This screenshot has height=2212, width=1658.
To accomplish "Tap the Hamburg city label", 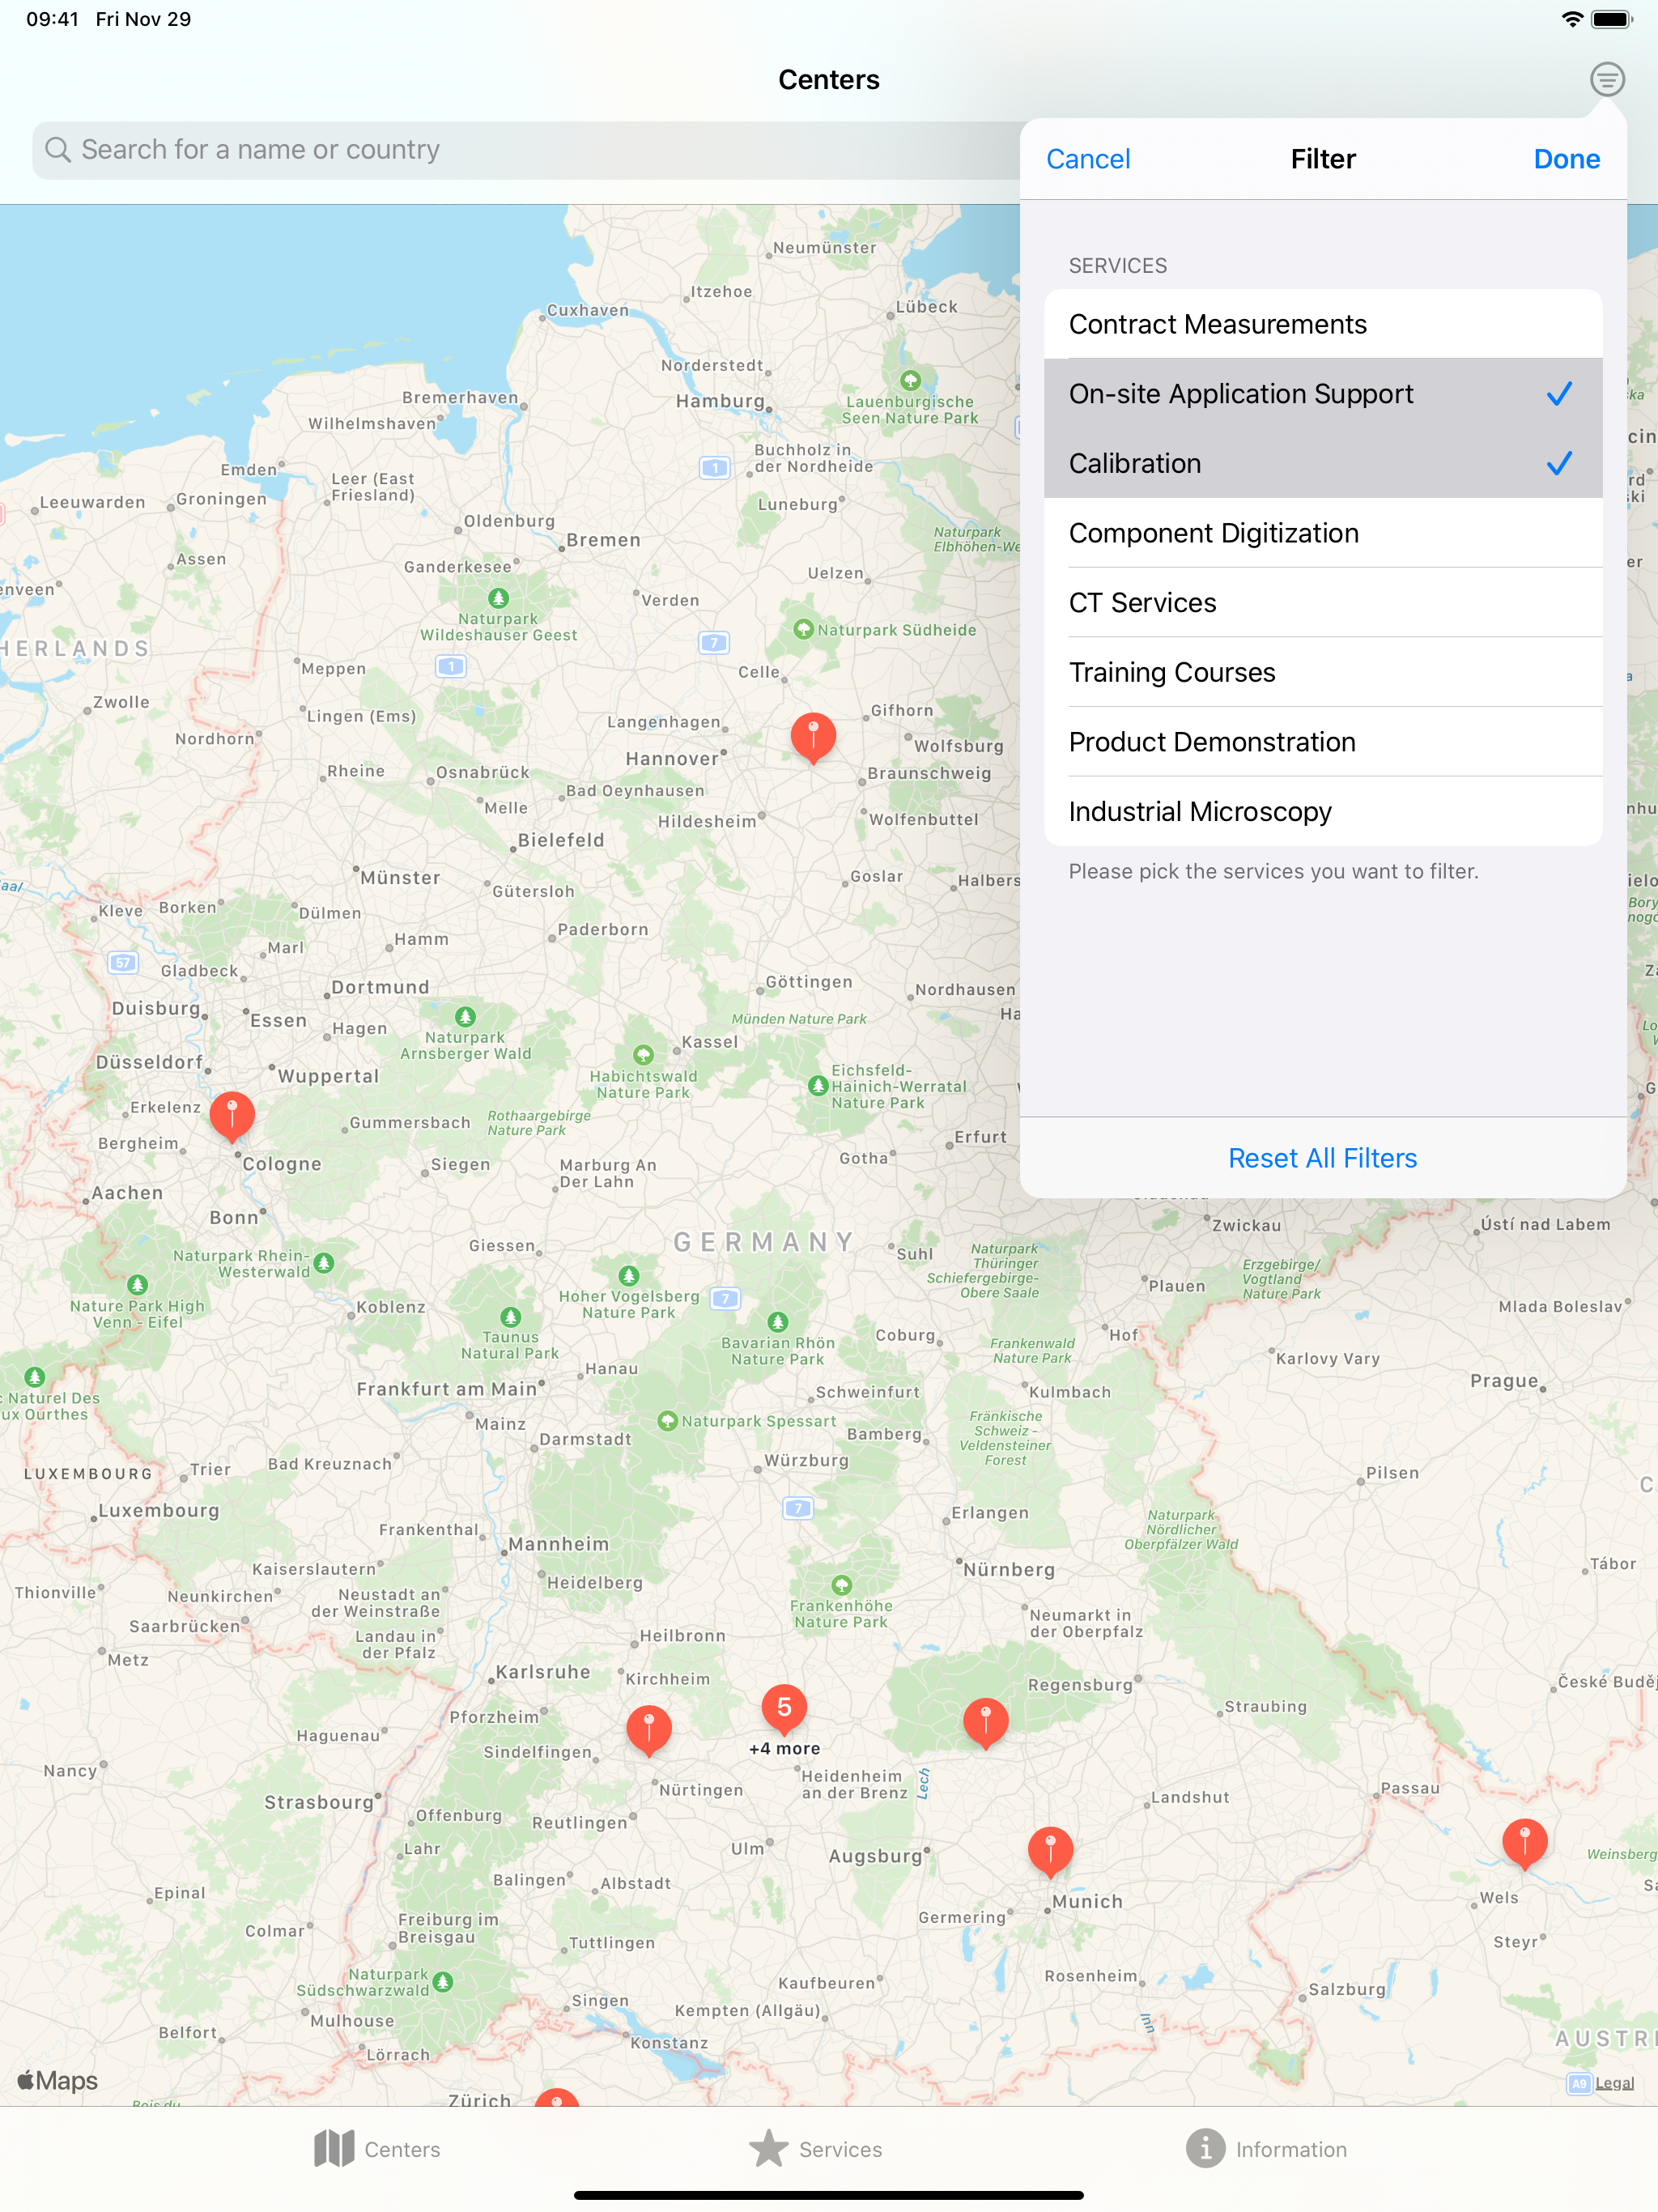I will pyautogui.click(x=720, y=401).
